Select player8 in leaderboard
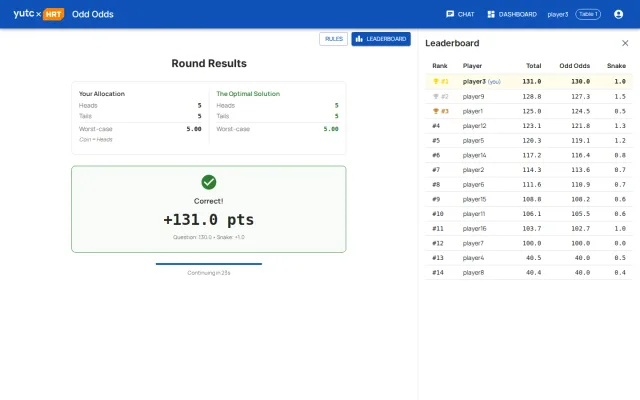 click(x=529, y=273)
